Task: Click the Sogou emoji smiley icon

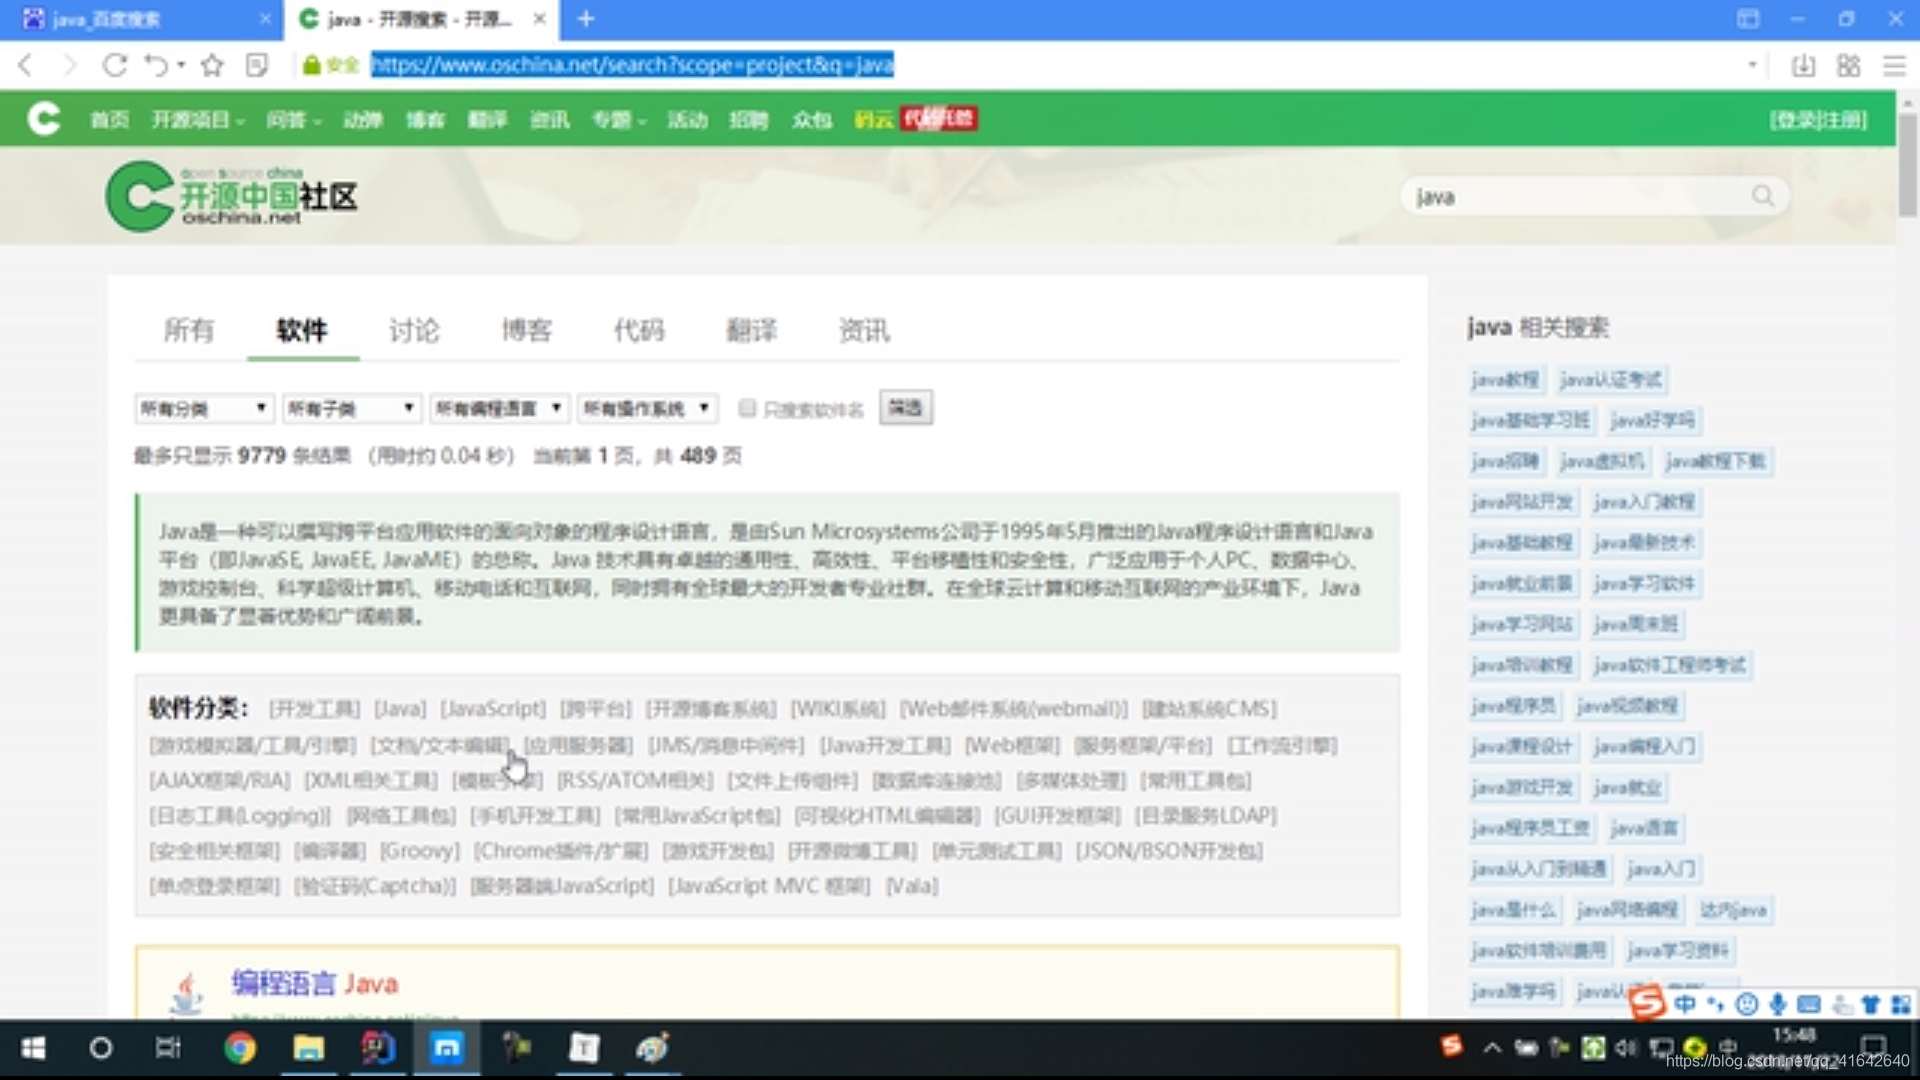Action: tap(1747, 1004)
